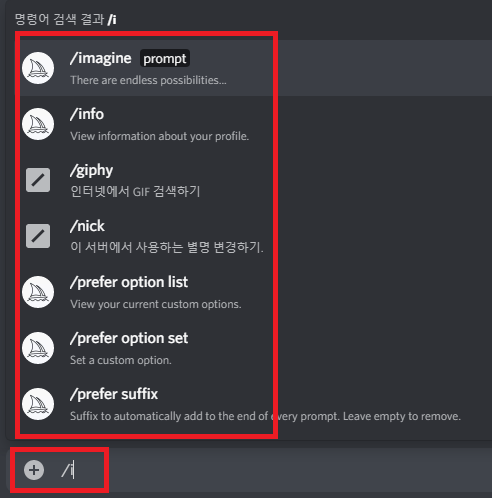
Task: Click 'There are endless possibilities...' description text
Action: point(148,80)
